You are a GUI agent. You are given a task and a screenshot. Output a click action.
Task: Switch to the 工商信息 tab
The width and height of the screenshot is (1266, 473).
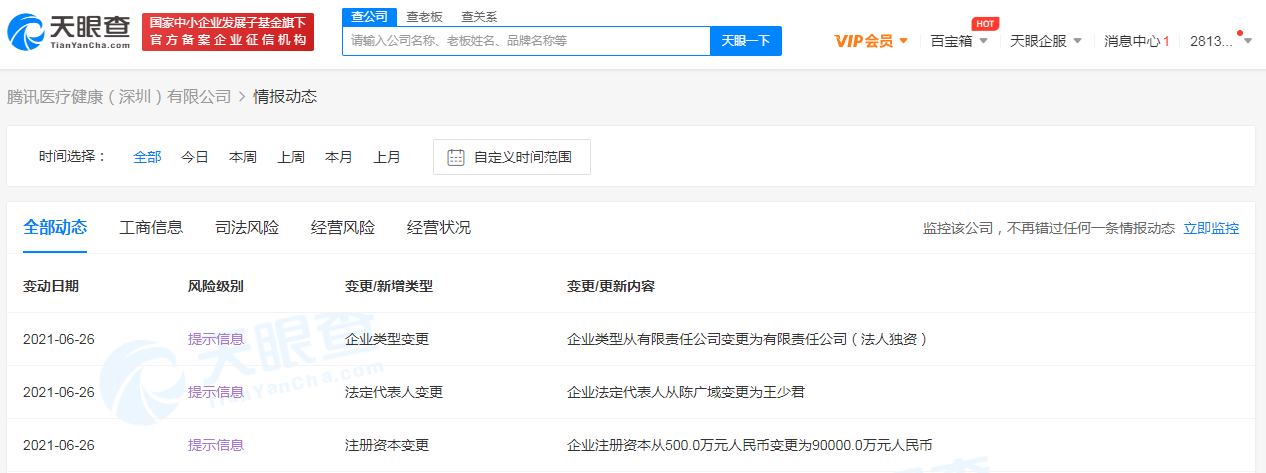click(151, 227)
